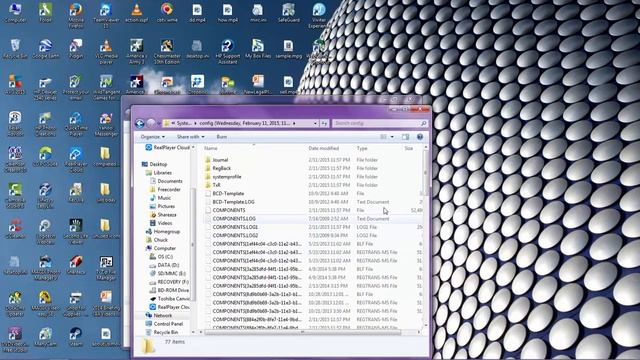
Task: Select the cbtv.wmv desktop file
Action: (167, 12)
